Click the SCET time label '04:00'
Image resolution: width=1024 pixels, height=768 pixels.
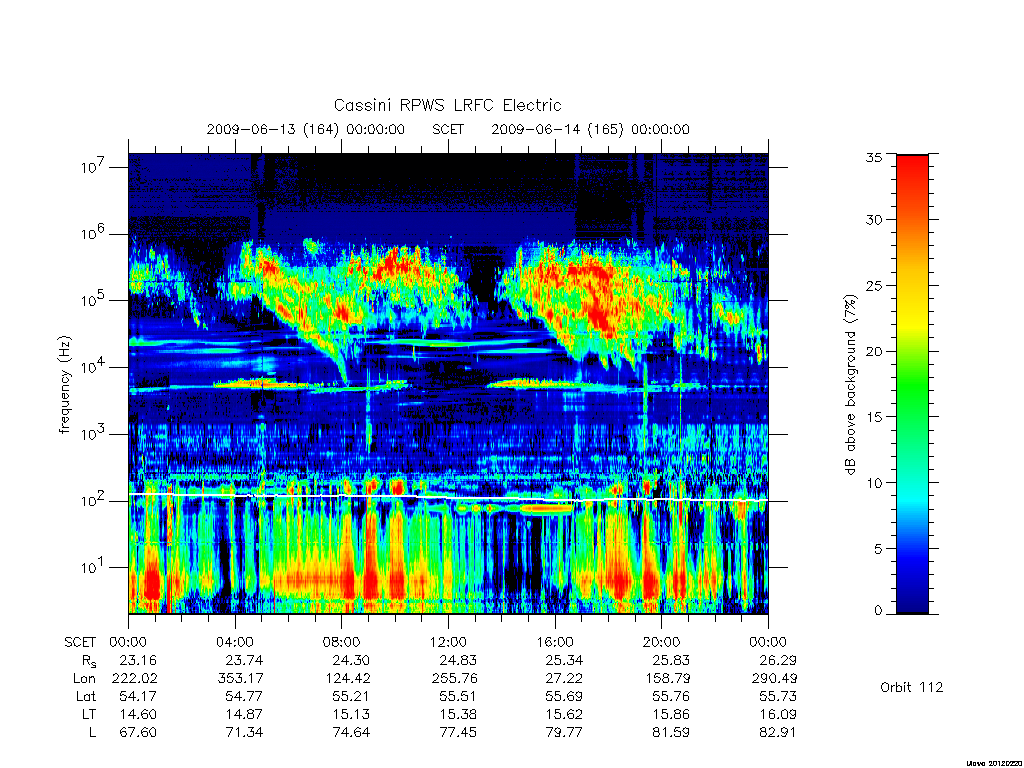coord(234,642)
